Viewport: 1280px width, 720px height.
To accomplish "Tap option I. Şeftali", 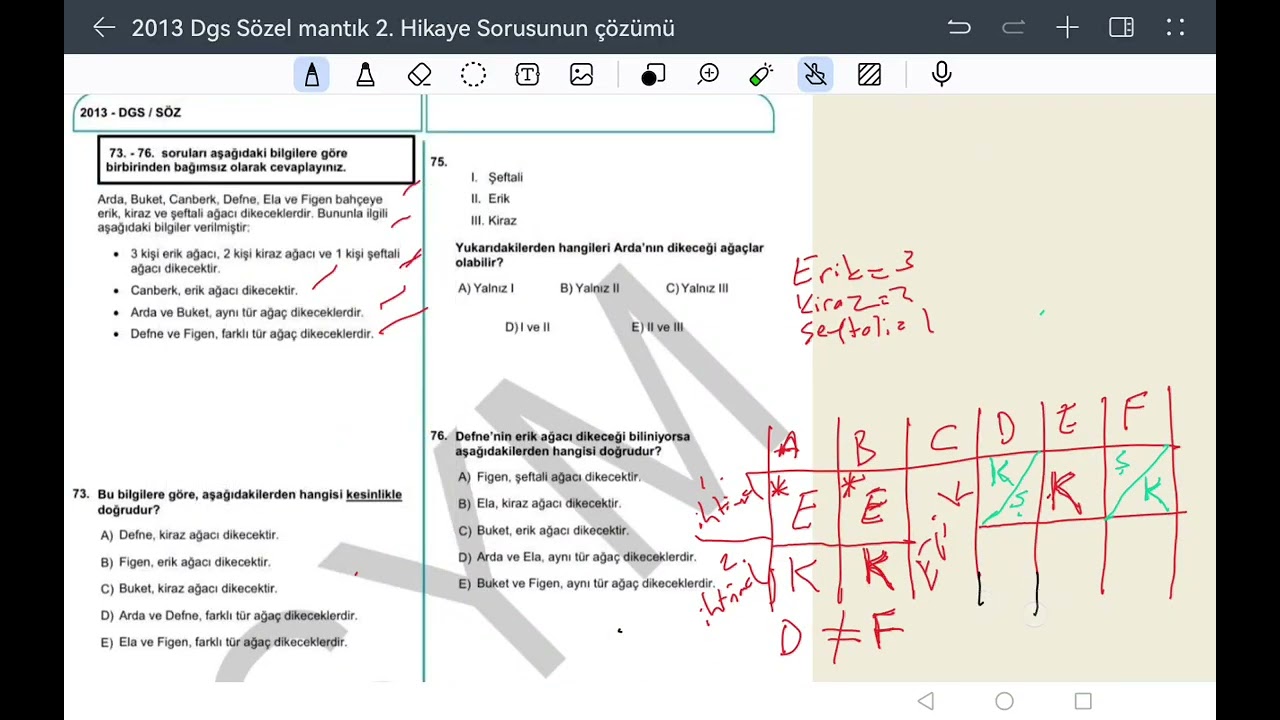I will [497, 177].
